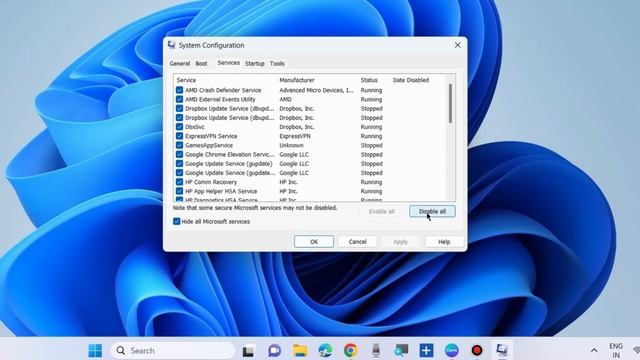Open the blue plus app in the taskbar

pyautogui.click(x=427, y=350)
